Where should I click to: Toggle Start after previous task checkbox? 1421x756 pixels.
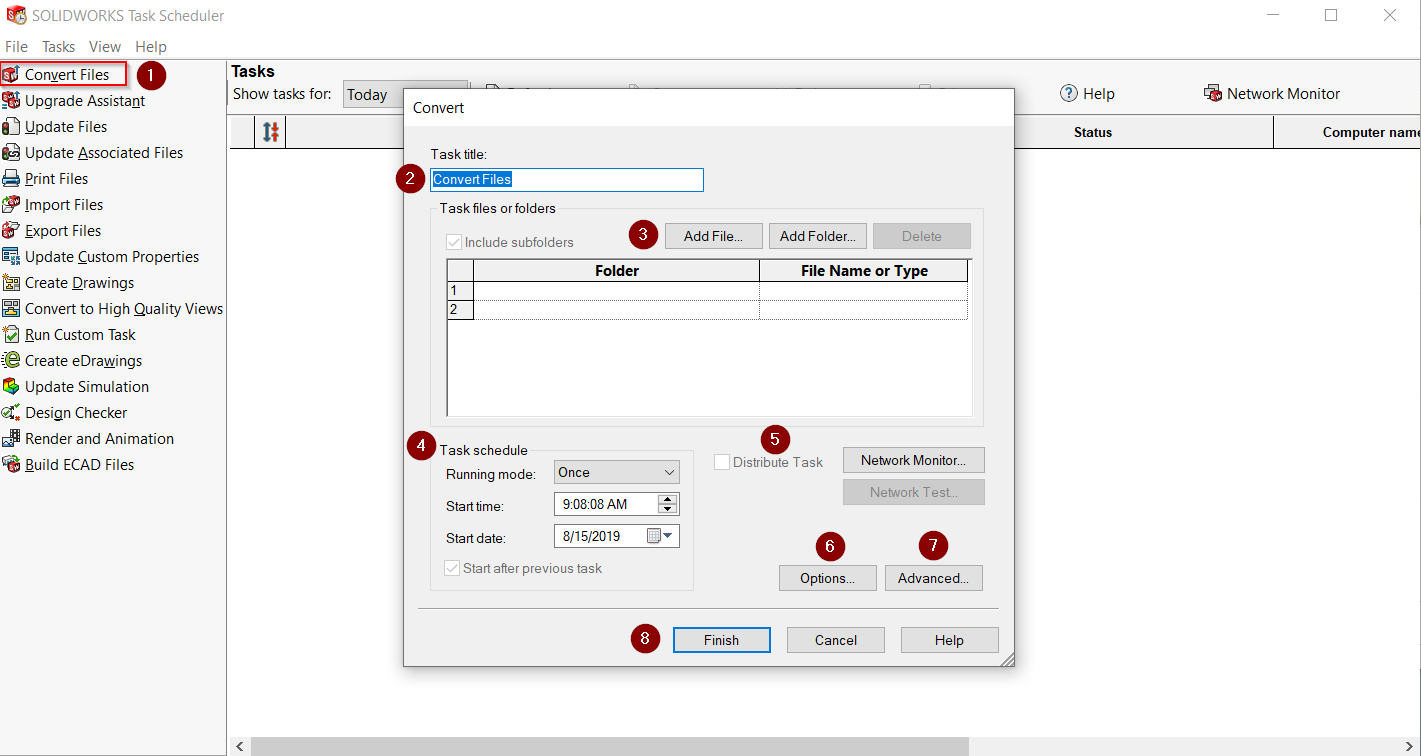tap(452, 568)
